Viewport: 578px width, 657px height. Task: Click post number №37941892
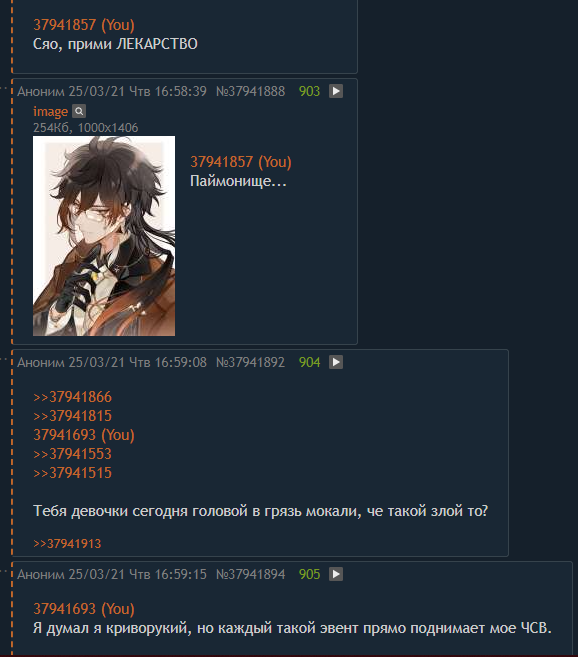click(250, 362)
